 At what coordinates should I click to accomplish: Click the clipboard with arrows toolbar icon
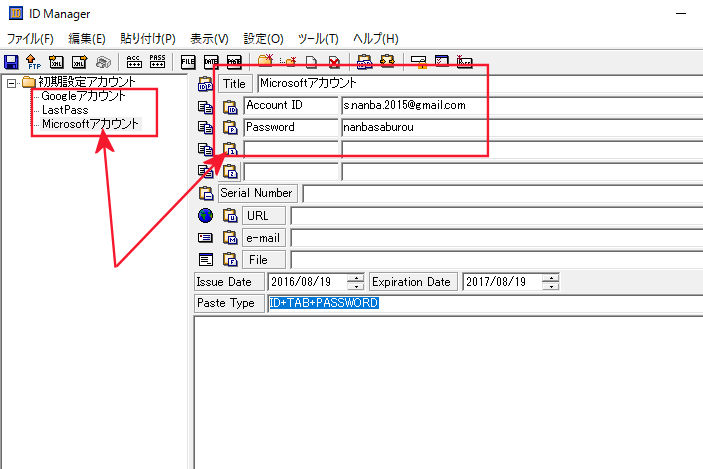point(387,61)
